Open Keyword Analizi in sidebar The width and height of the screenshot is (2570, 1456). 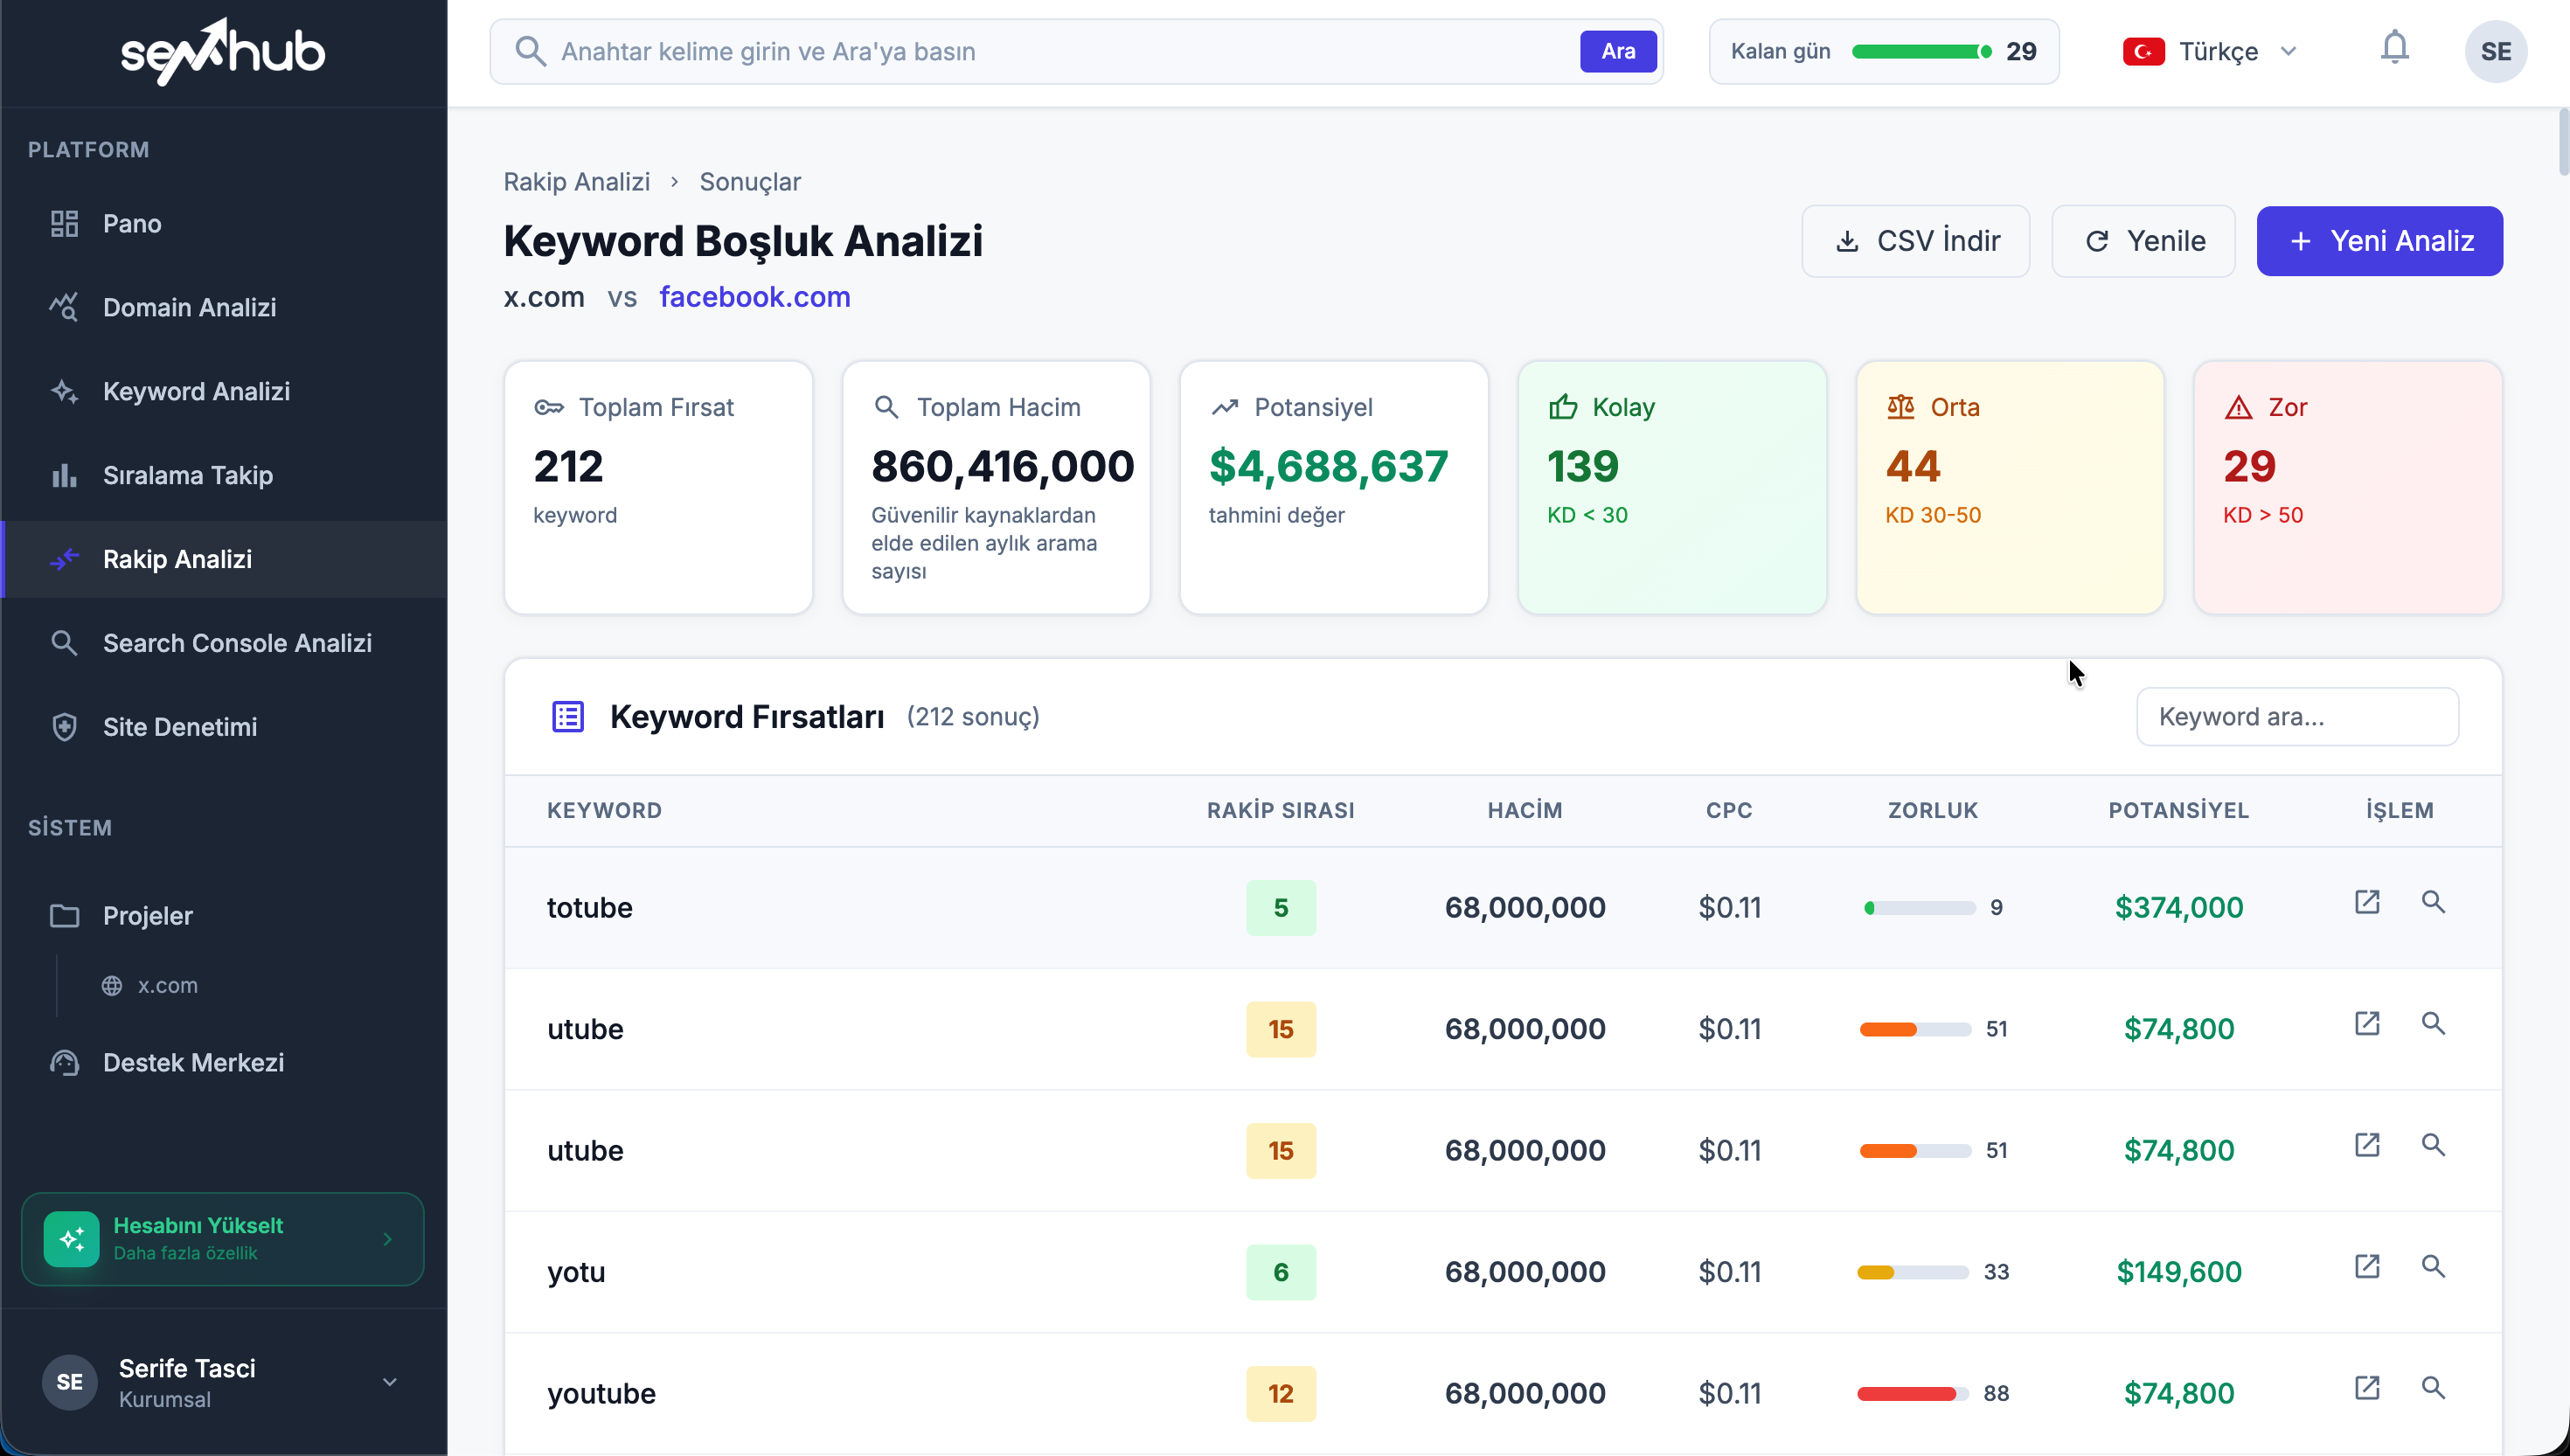[196, 391]
